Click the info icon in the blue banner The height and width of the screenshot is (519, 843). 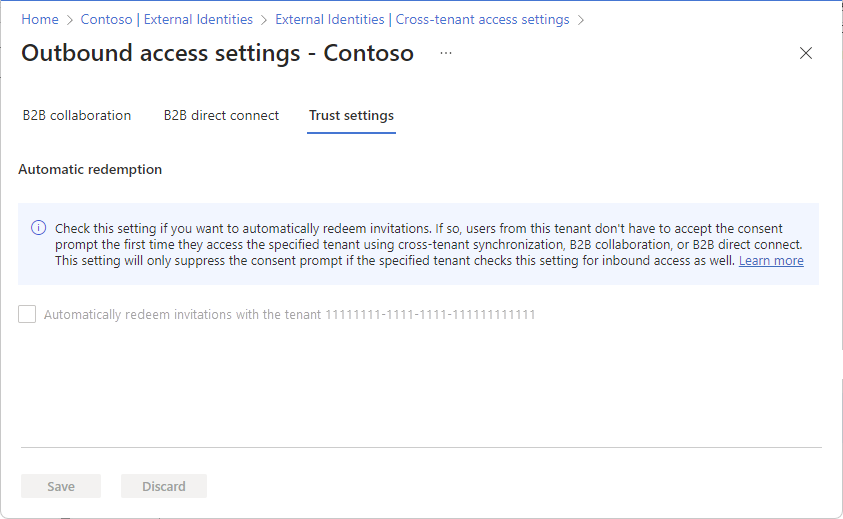38,227
